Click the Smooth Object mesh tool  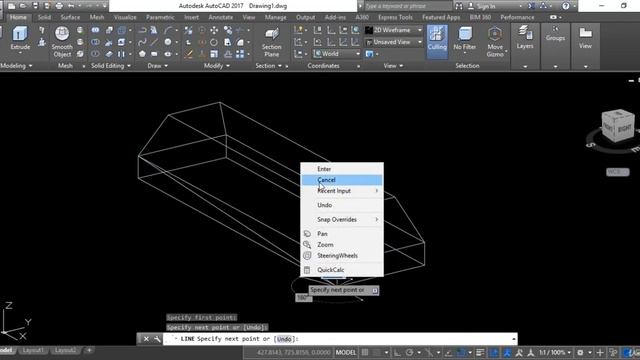click(62, 41)
